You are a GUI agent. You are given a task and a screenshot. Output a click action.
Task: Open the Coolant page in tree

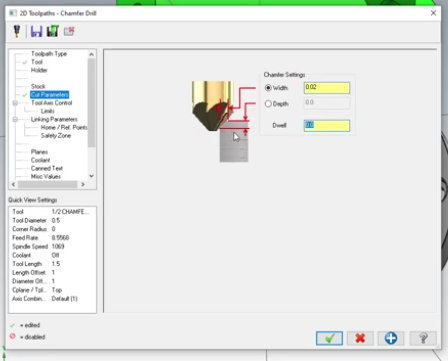click(40, 160)
